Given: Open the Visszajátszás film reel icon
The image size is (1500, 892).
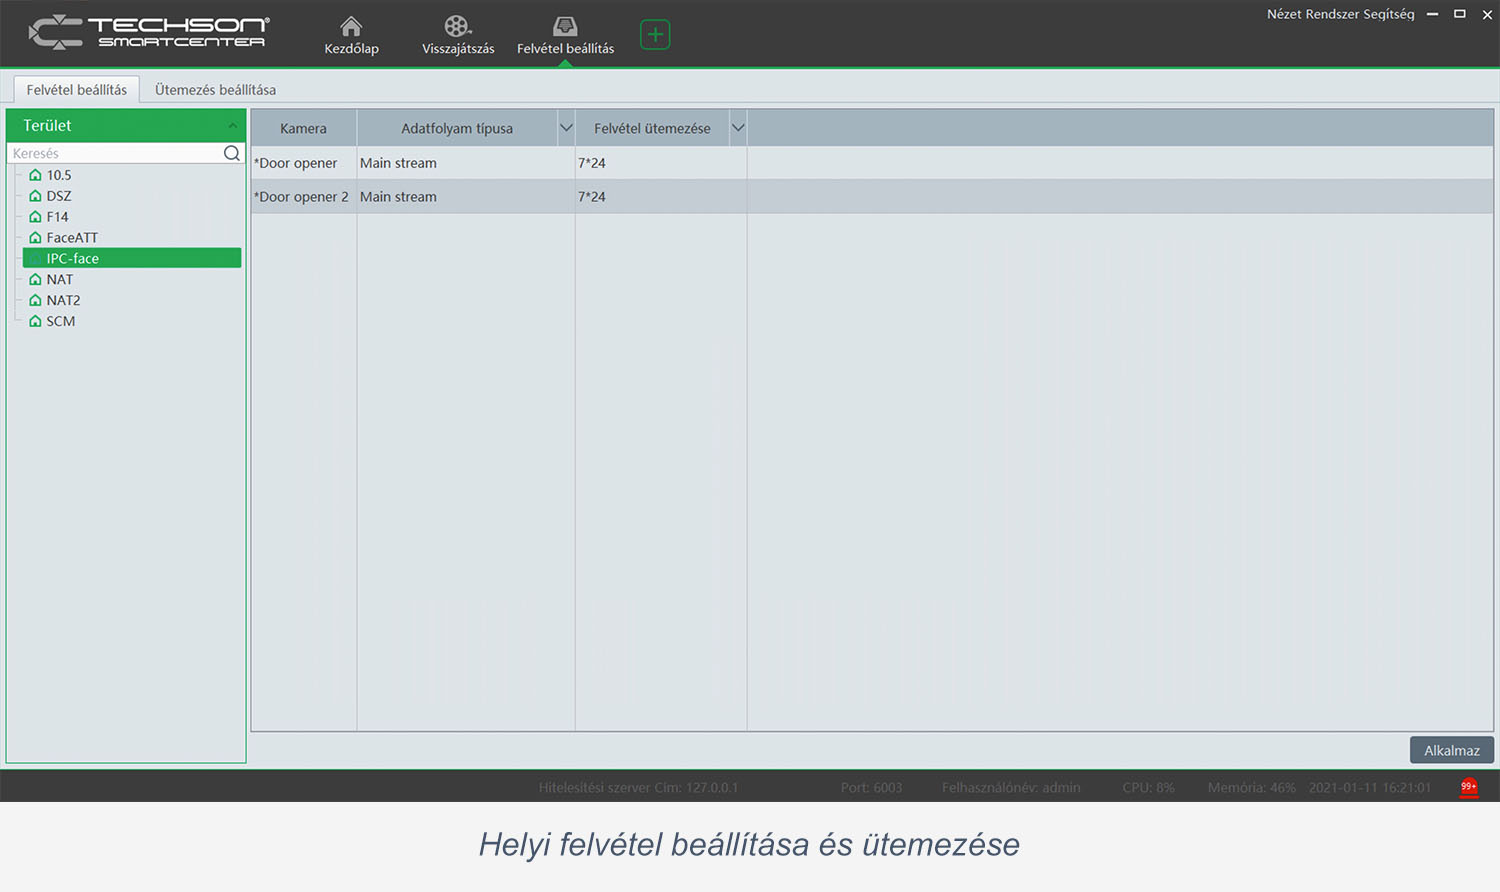Looking at the screenshot, I should (457, 27).
